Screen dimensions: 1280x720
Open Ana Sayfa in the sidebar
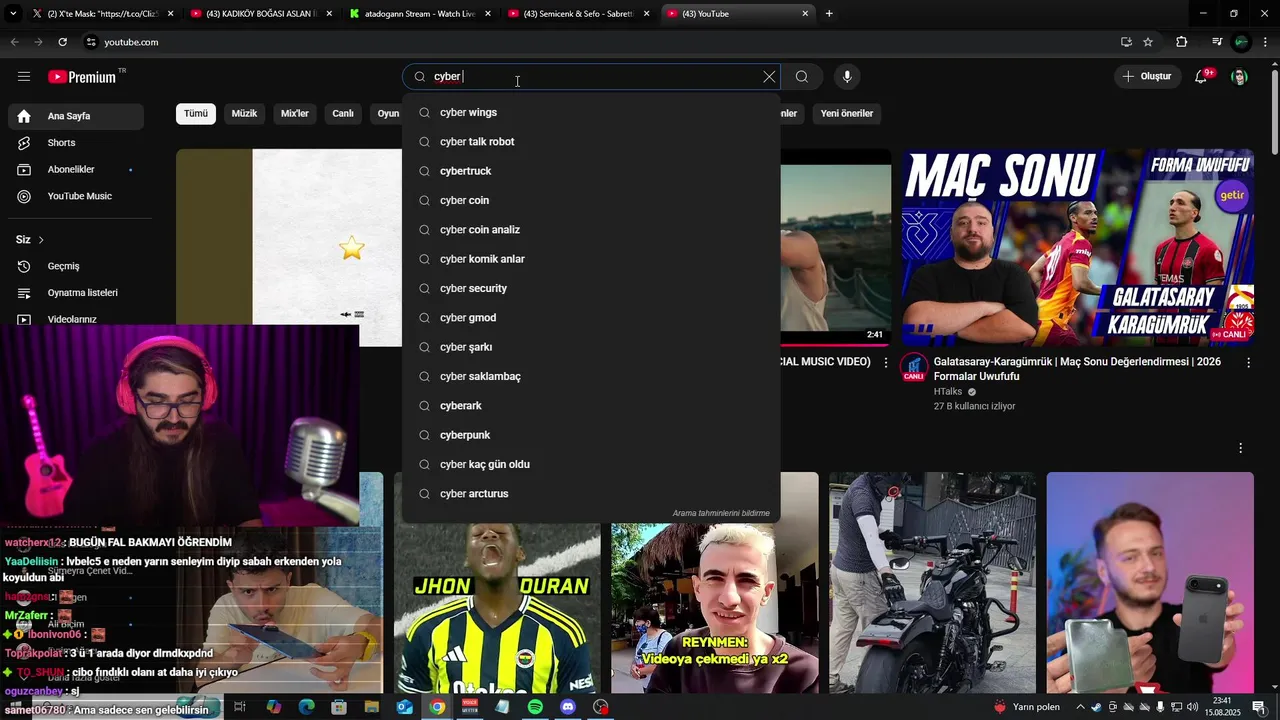click(x=76, y=116)
